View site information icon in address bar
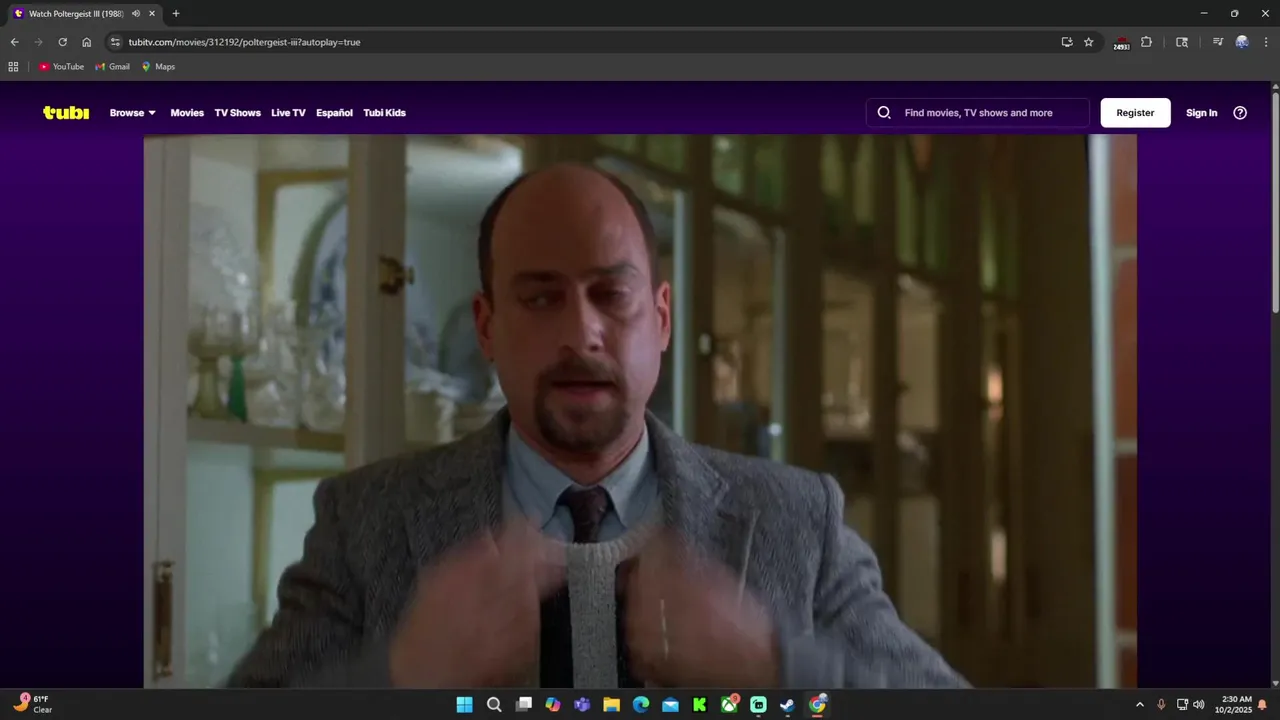The width and height of the screenshot is (1280, 720). (x=115, y=42)
